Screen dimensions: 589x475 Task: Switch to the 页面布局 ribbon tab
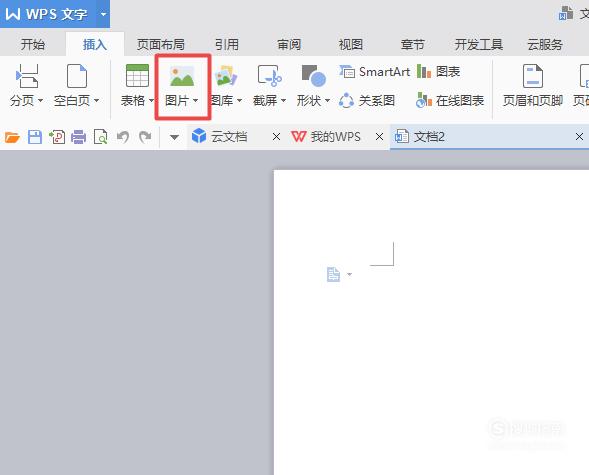coord(161,45)
